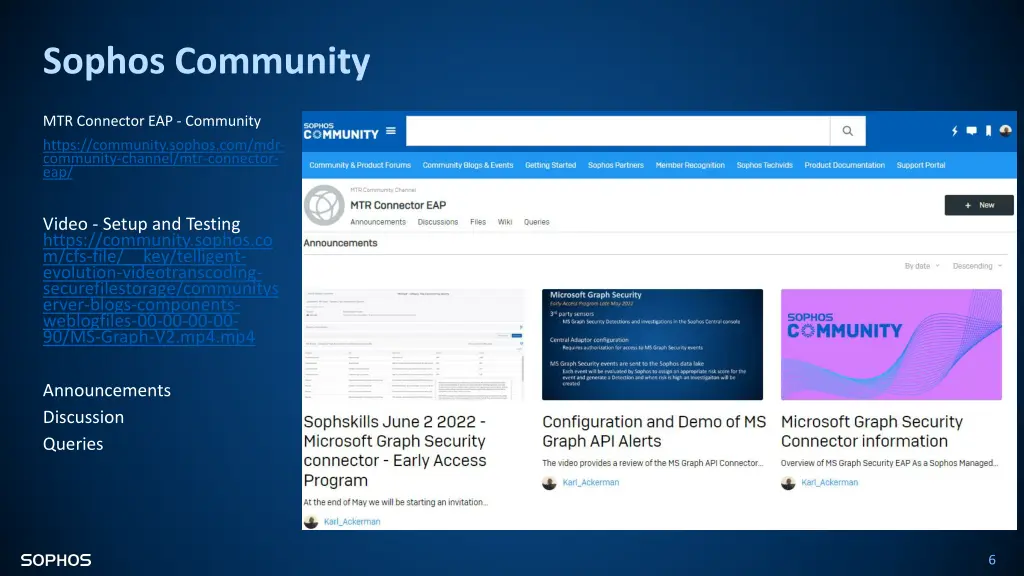Click the MTR Community Channel breadcrumb
Screen dimensions: 1024x576
tap(383, 190)
